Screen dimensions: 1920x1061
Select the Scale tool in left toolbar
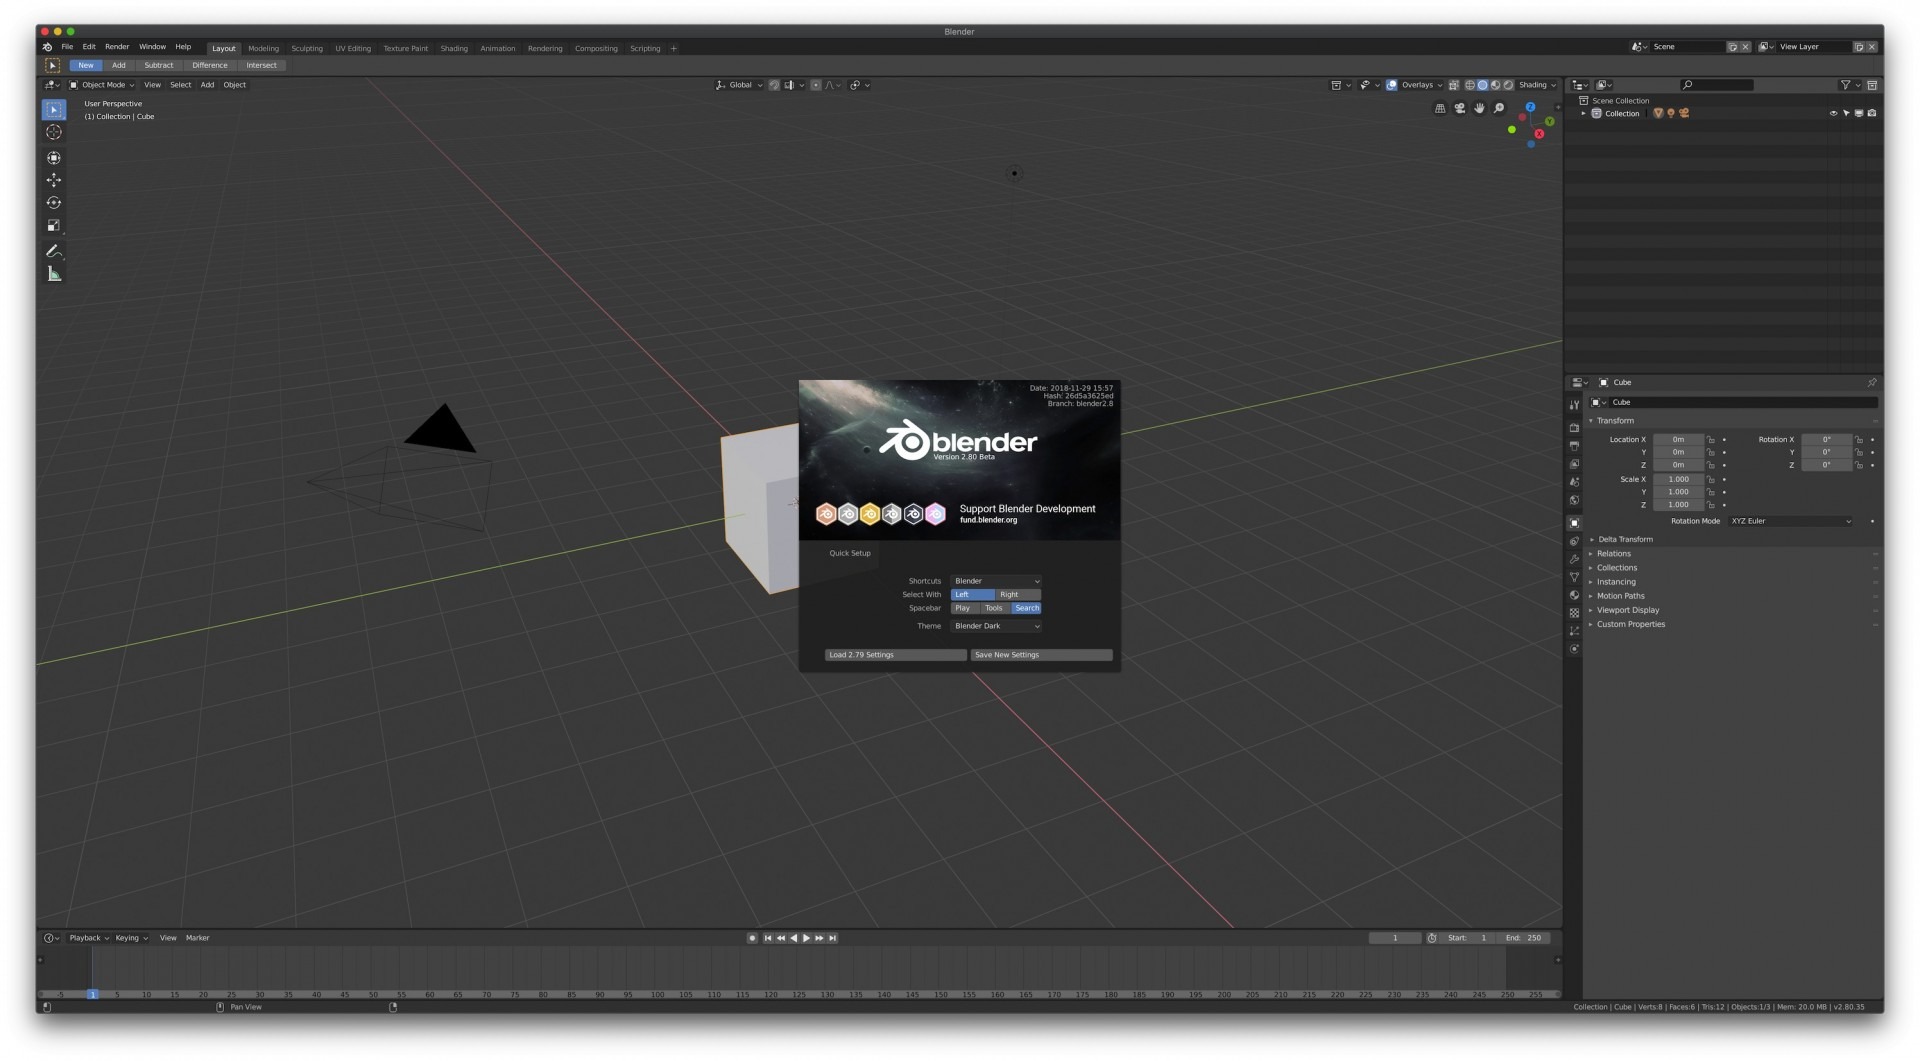[54, 226]
